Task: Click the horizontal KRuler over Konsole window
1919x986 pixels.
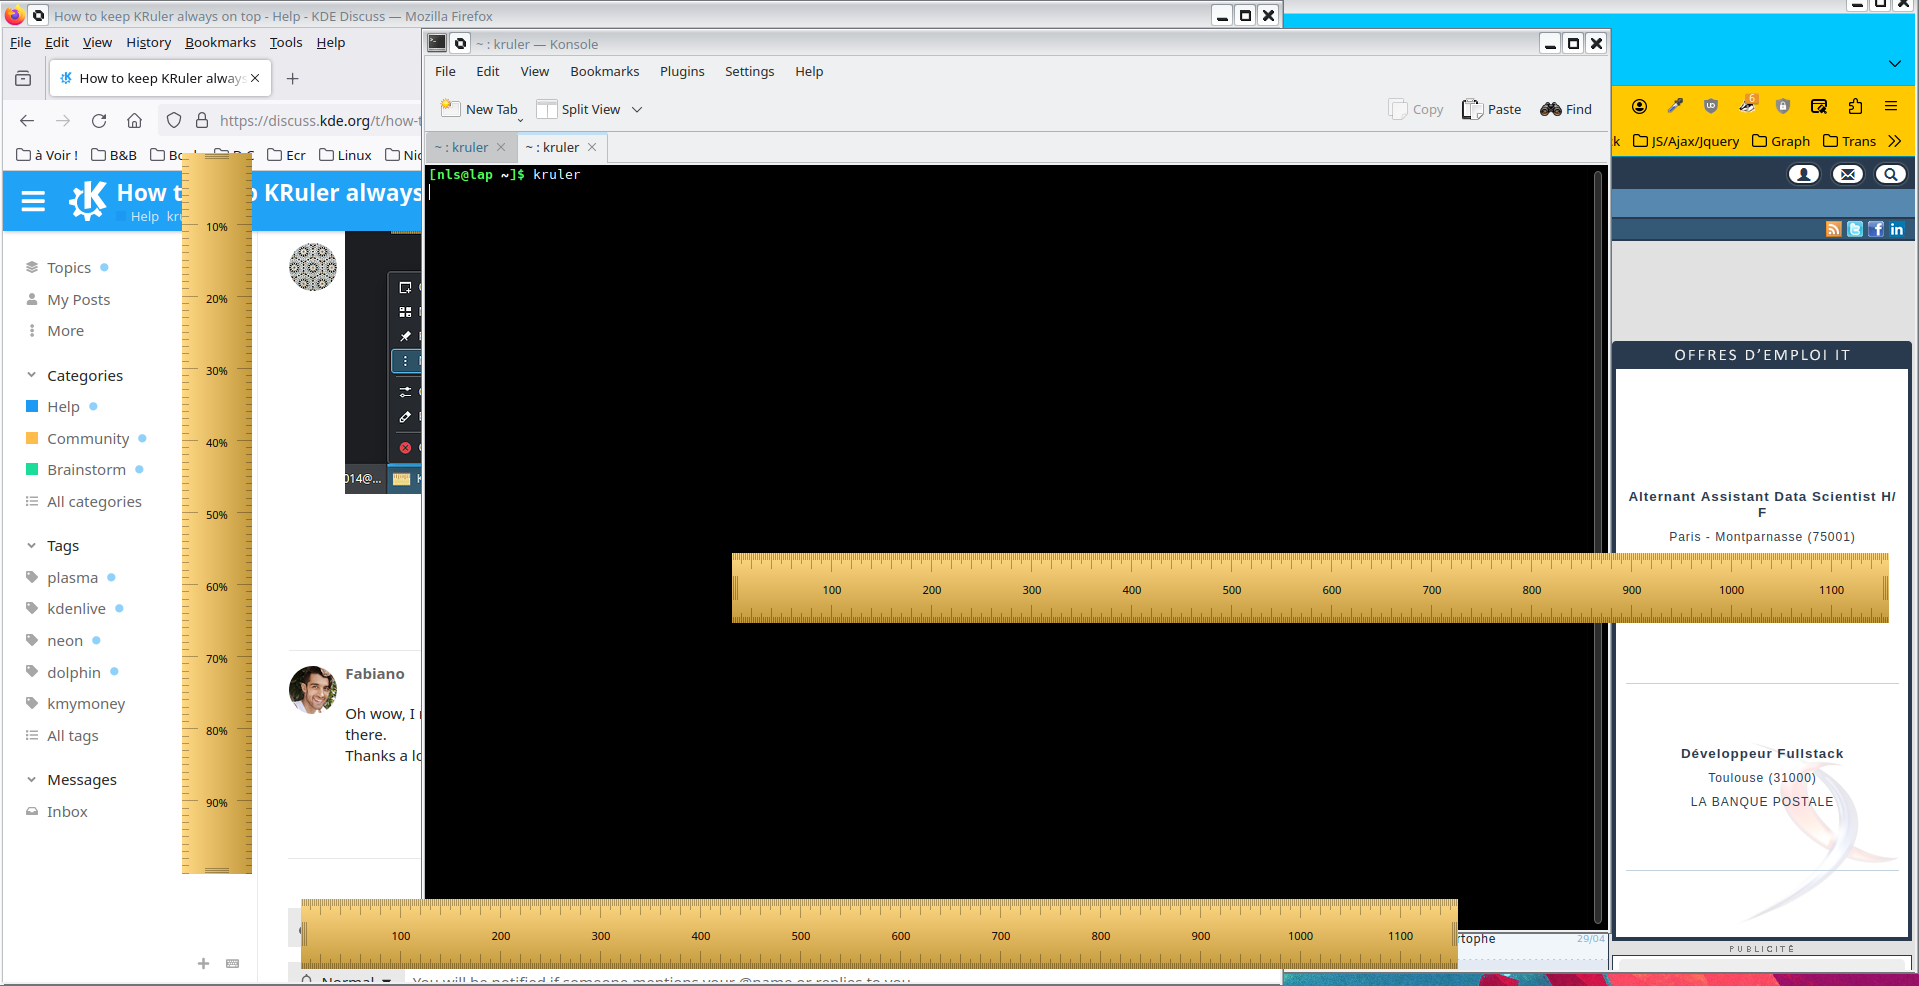Action: pyautogui.click(x=1310, y=588)
